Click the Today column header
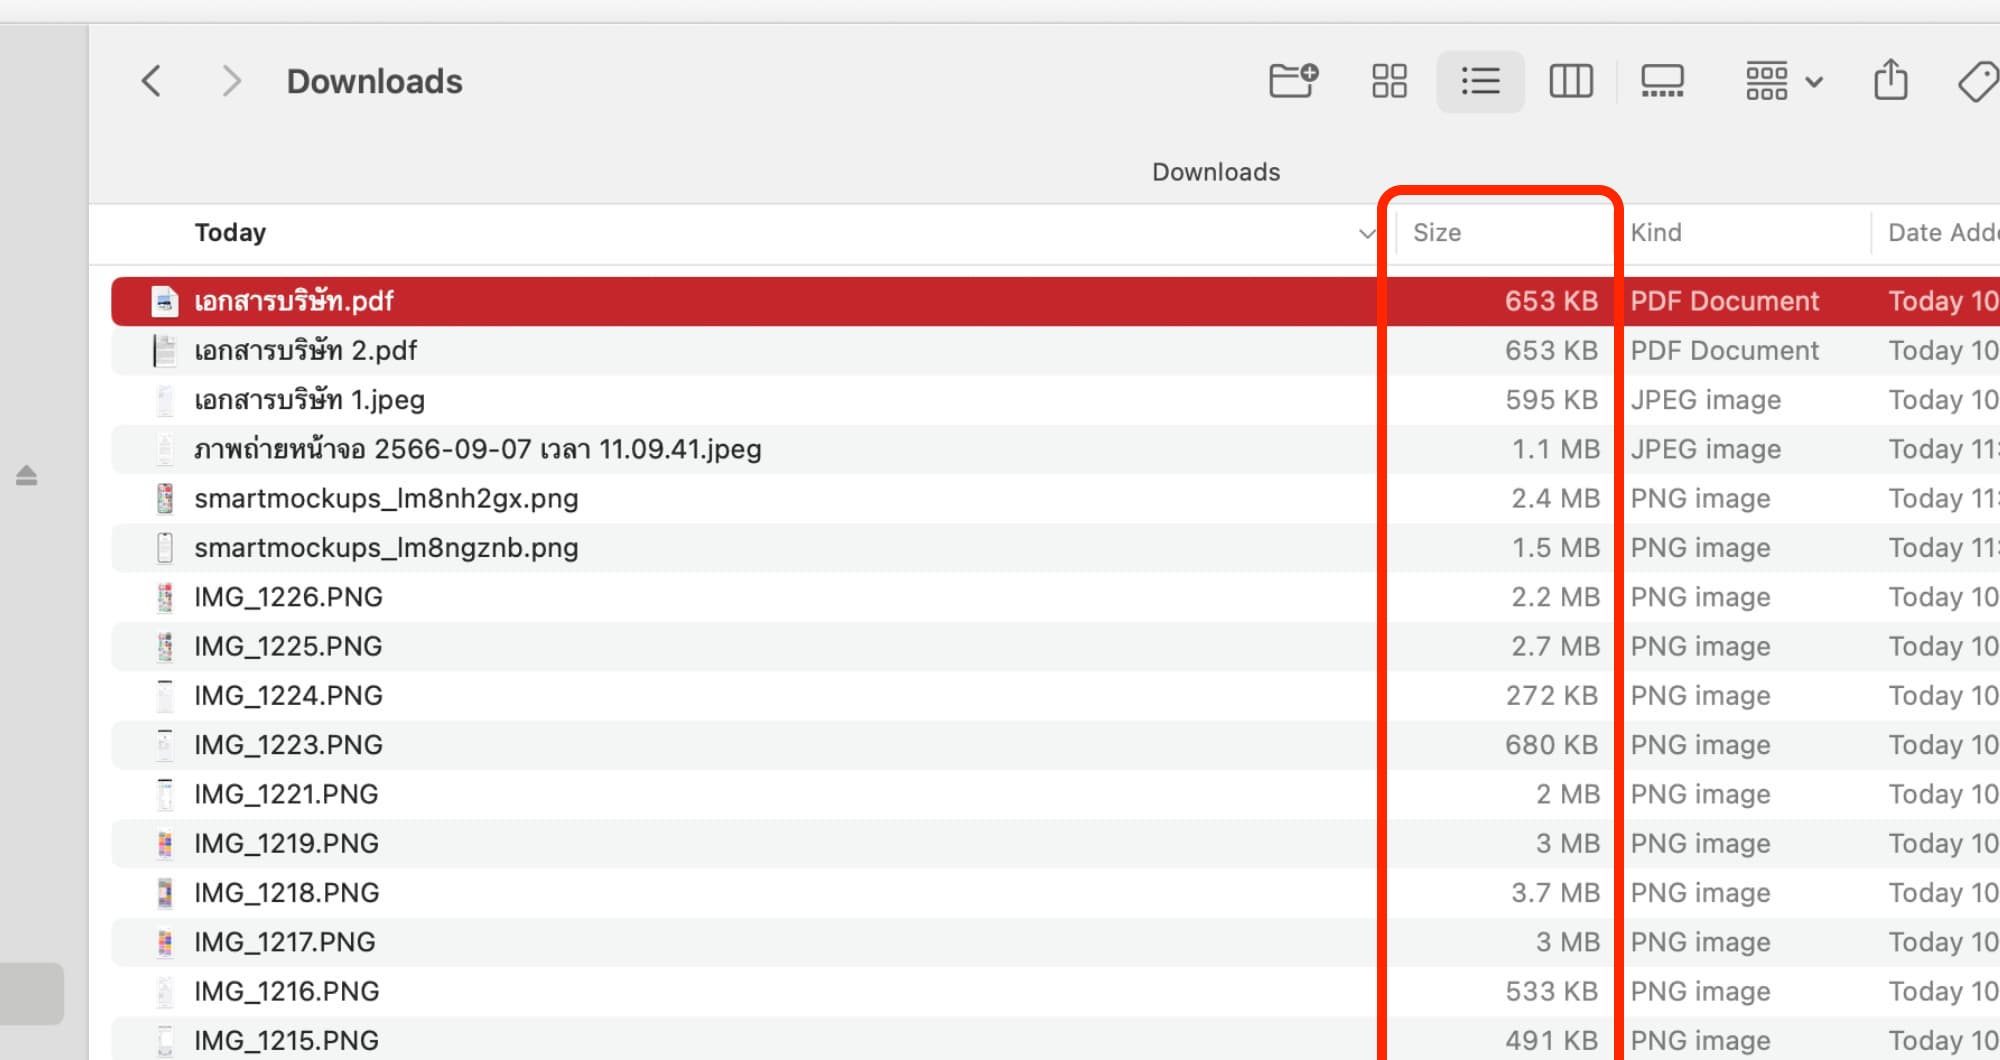The height and width of the screenshot is (1060, 2000). (x=230, y=233)
